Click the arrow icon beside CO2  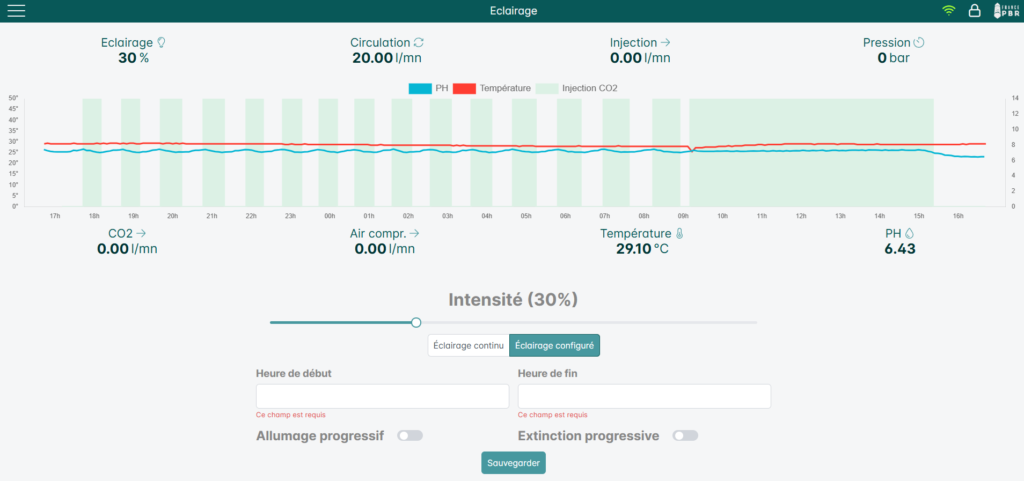click(141, 233)
